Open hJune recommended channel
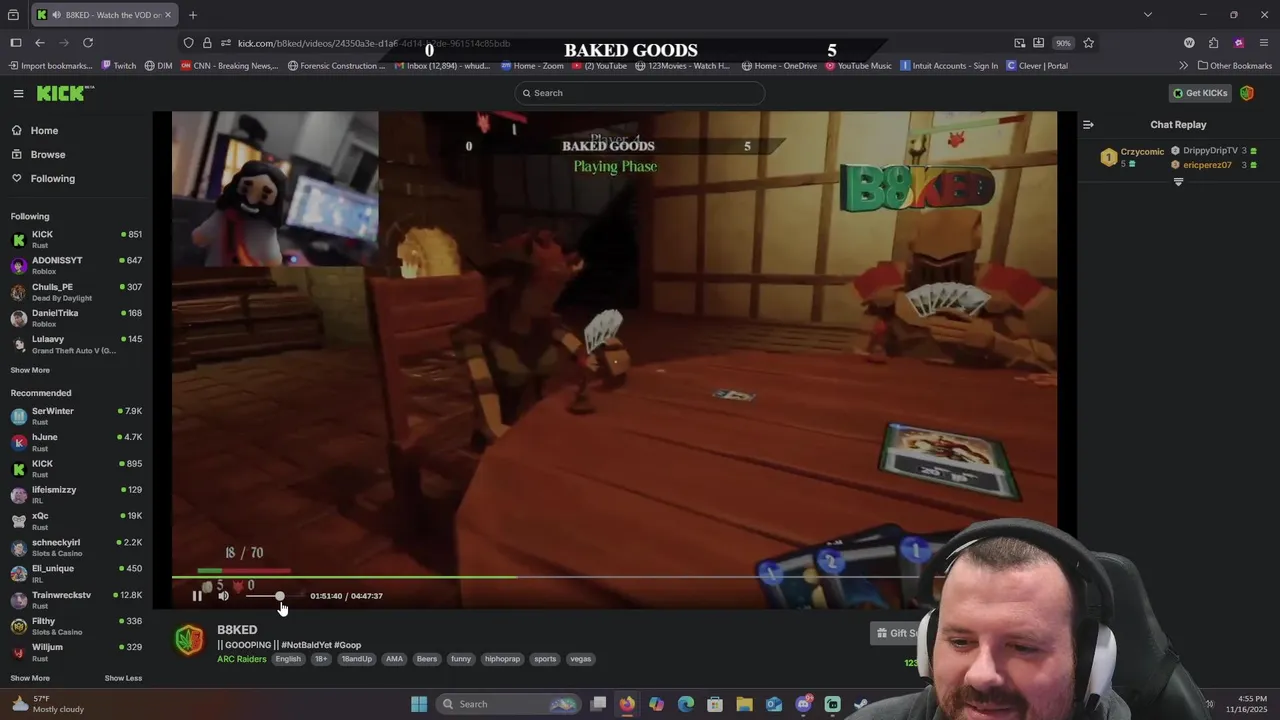This screenshot has width=1280, height=720. 76,442
